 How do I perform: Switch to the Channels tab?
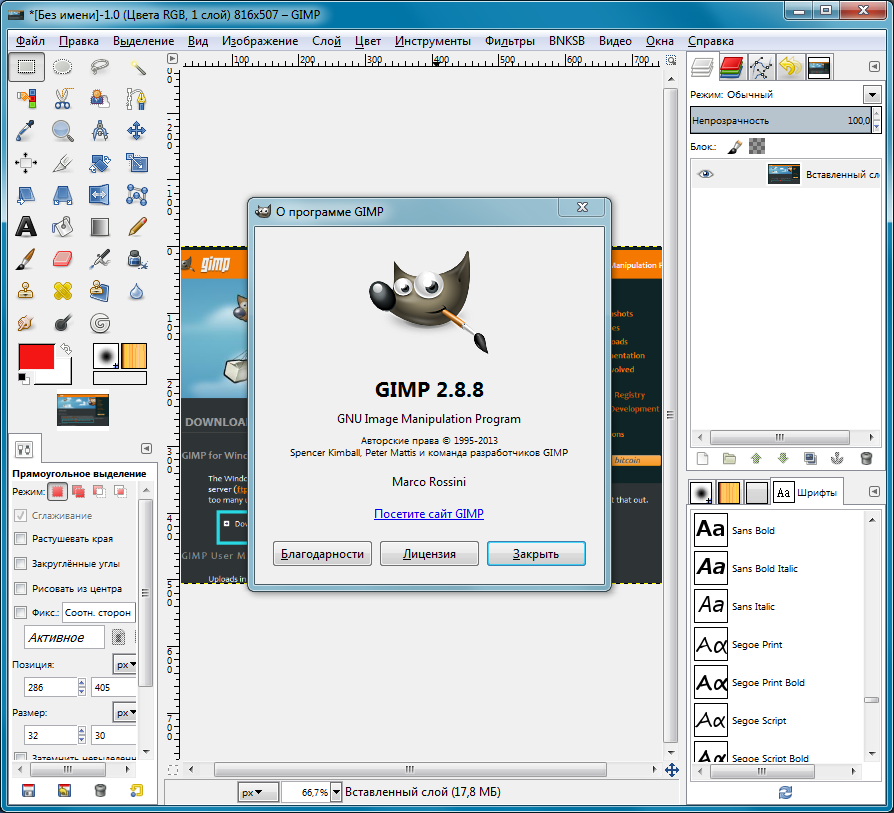(732, 67)
